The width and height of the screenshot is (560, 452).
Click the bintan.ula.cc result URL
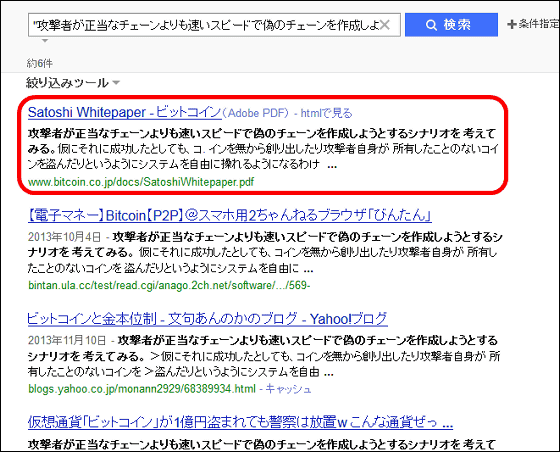click(x=169, y=285)
